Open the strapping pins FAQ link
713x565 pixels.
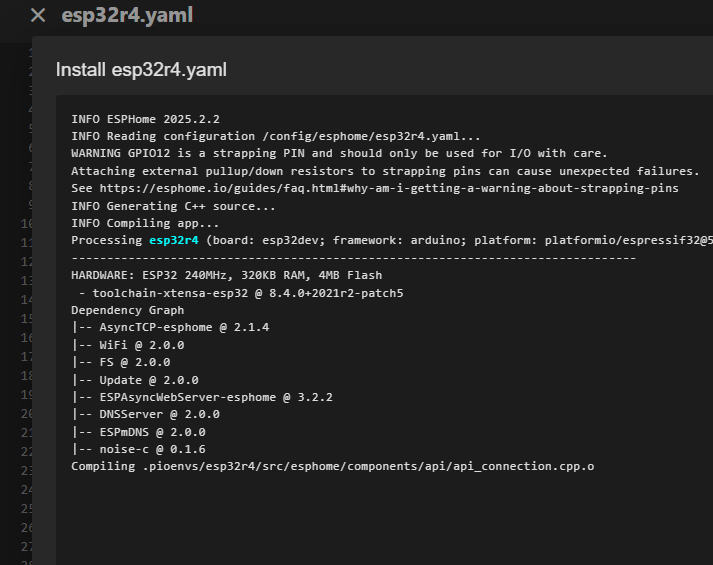click(x=387, y=188)
